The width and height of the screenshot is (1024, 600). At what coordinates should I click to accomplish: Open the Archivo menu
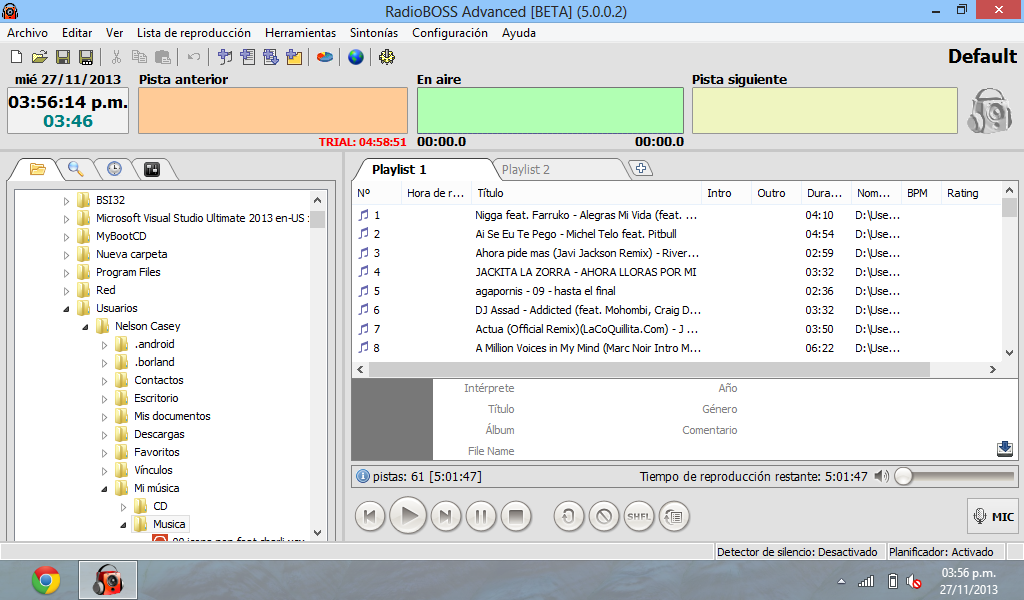[27, 33]
